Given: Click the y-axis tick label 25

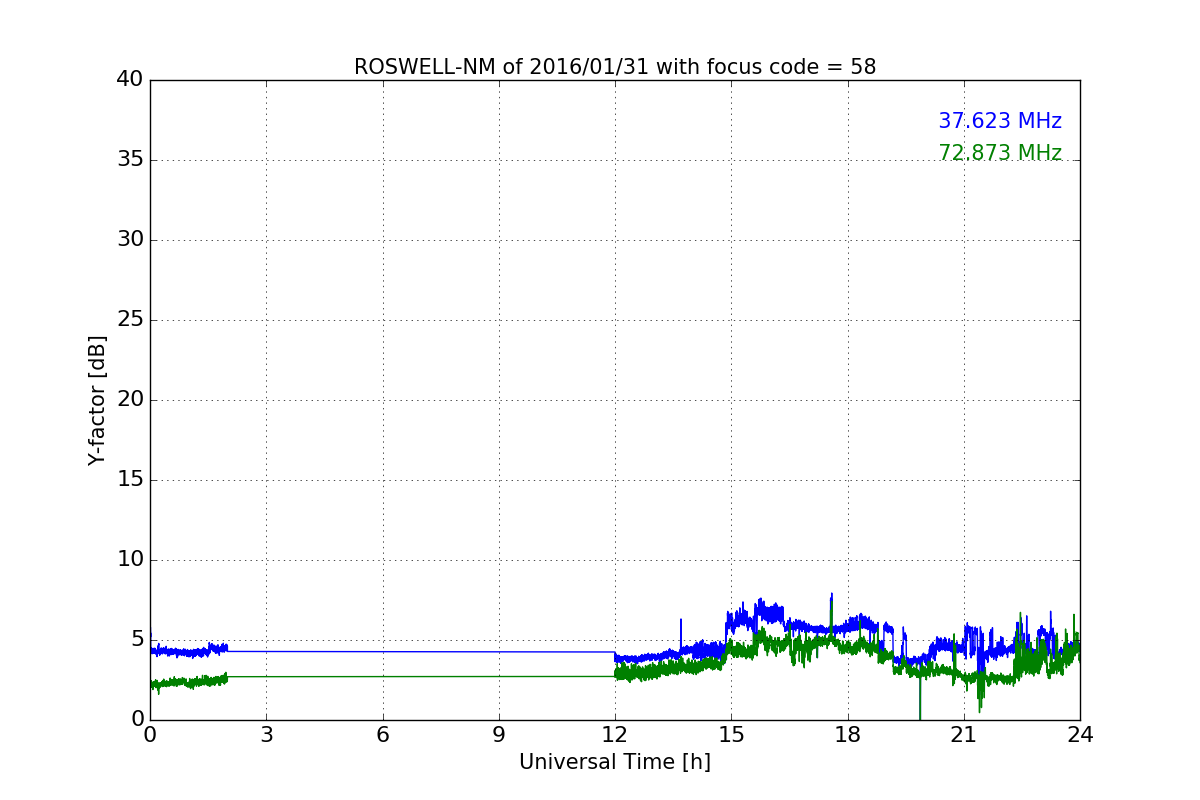Looking at the screenshot, I should [x=130, y=320].
